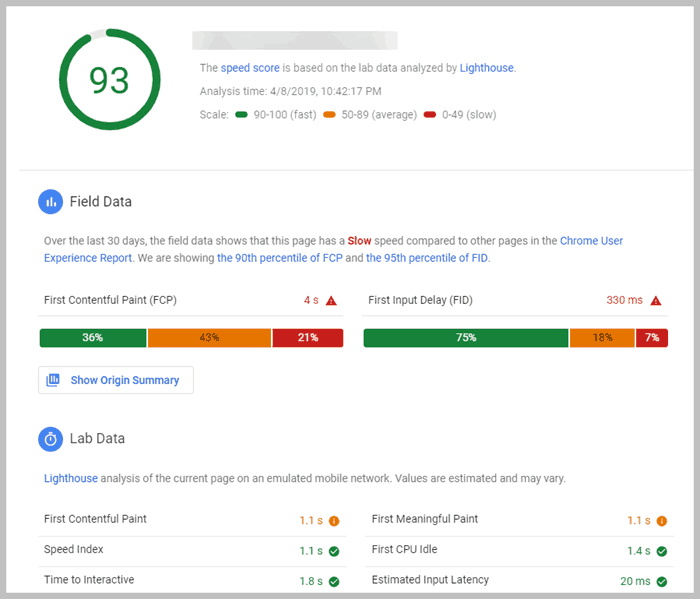Click red warning triangle next to FCP 4 s

coord(331,300)
